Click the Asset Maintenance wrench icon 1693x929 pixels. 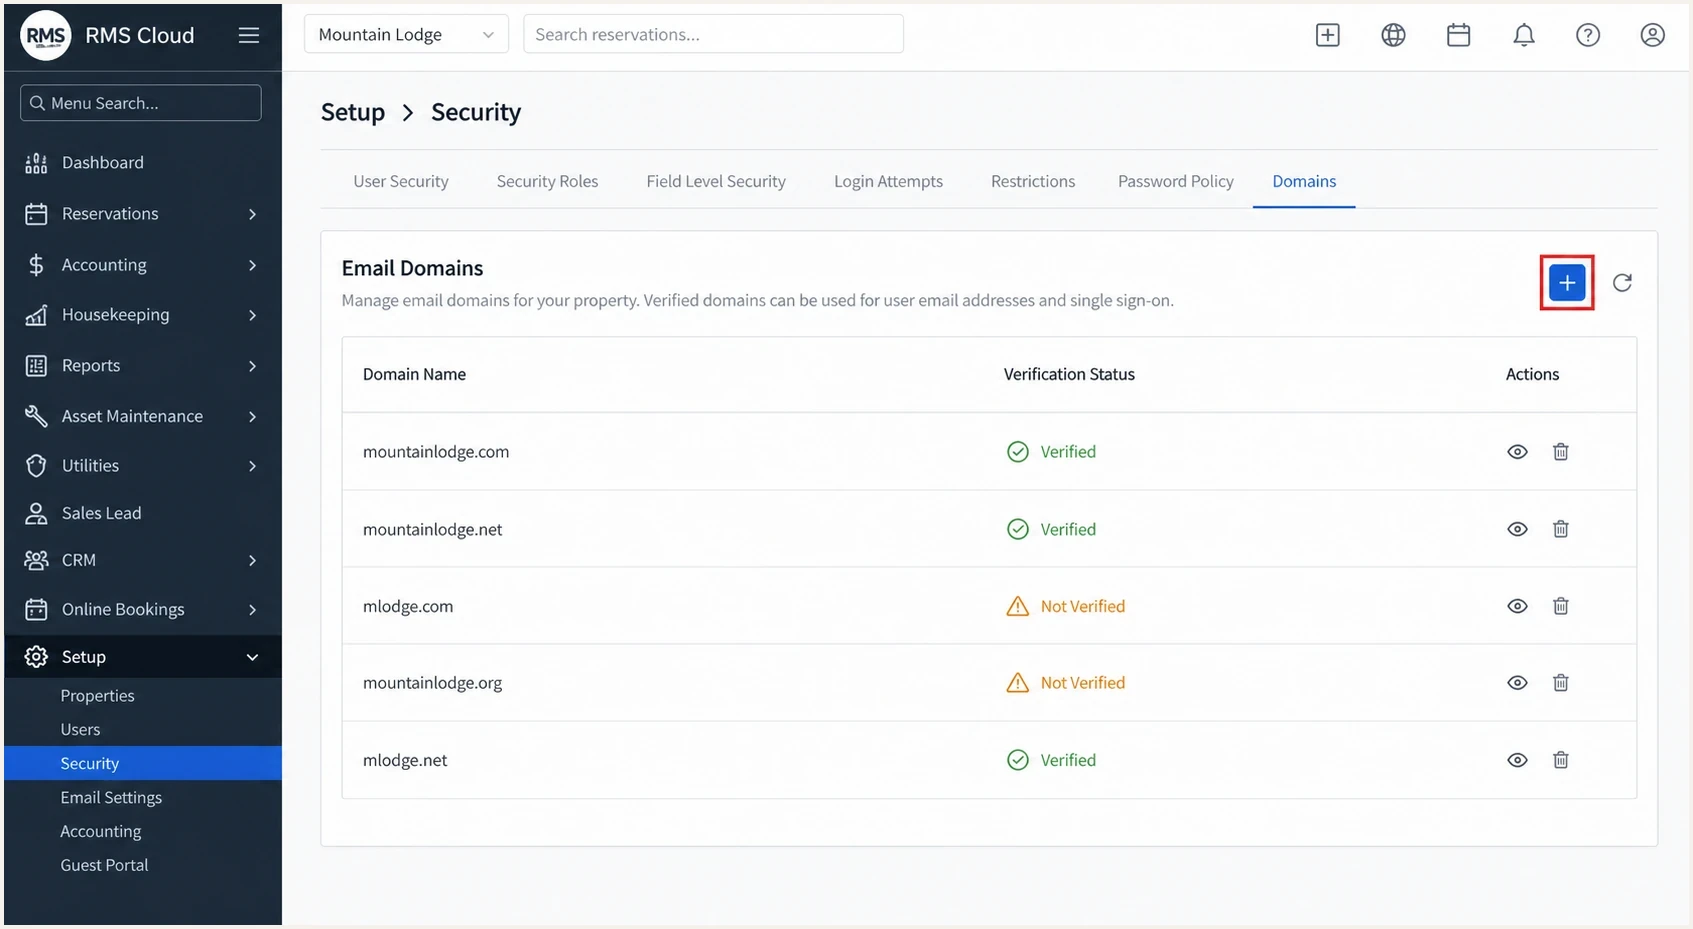(36, 416)
